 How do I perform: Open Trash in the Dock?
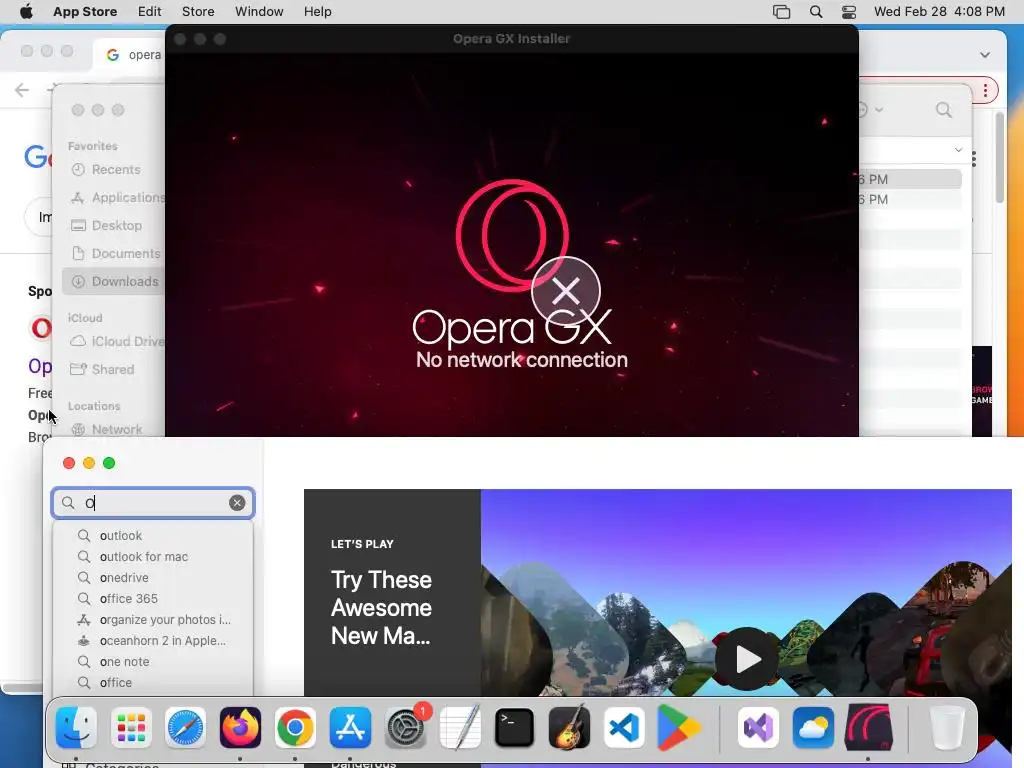946,728
